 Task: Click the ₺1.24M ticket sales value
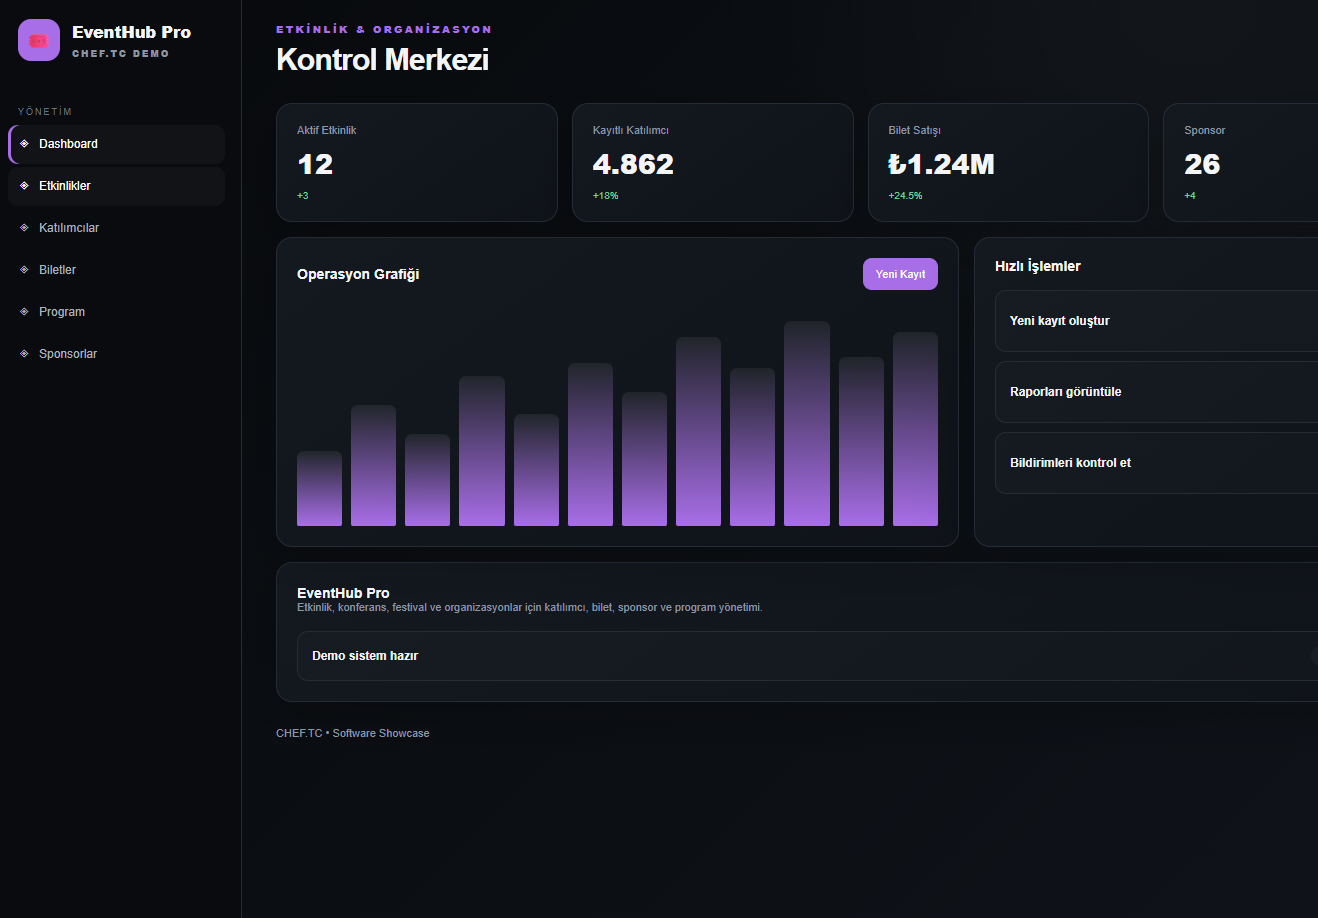pos(941,164)
